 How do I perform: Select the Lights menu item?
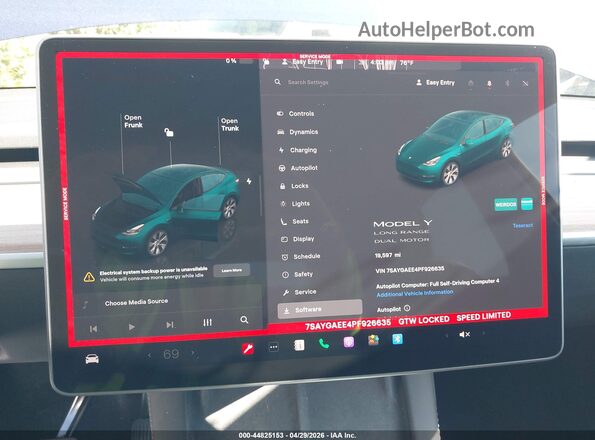(x=296, y=204)
